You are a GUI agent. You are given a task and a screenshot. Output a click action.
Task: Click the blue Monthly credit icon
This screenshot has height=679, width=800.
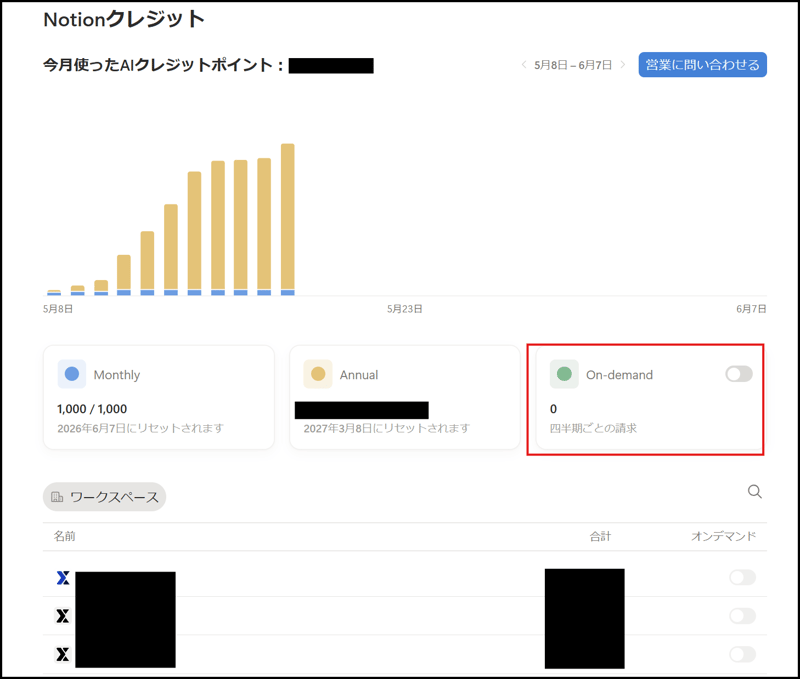click(72, 374)
